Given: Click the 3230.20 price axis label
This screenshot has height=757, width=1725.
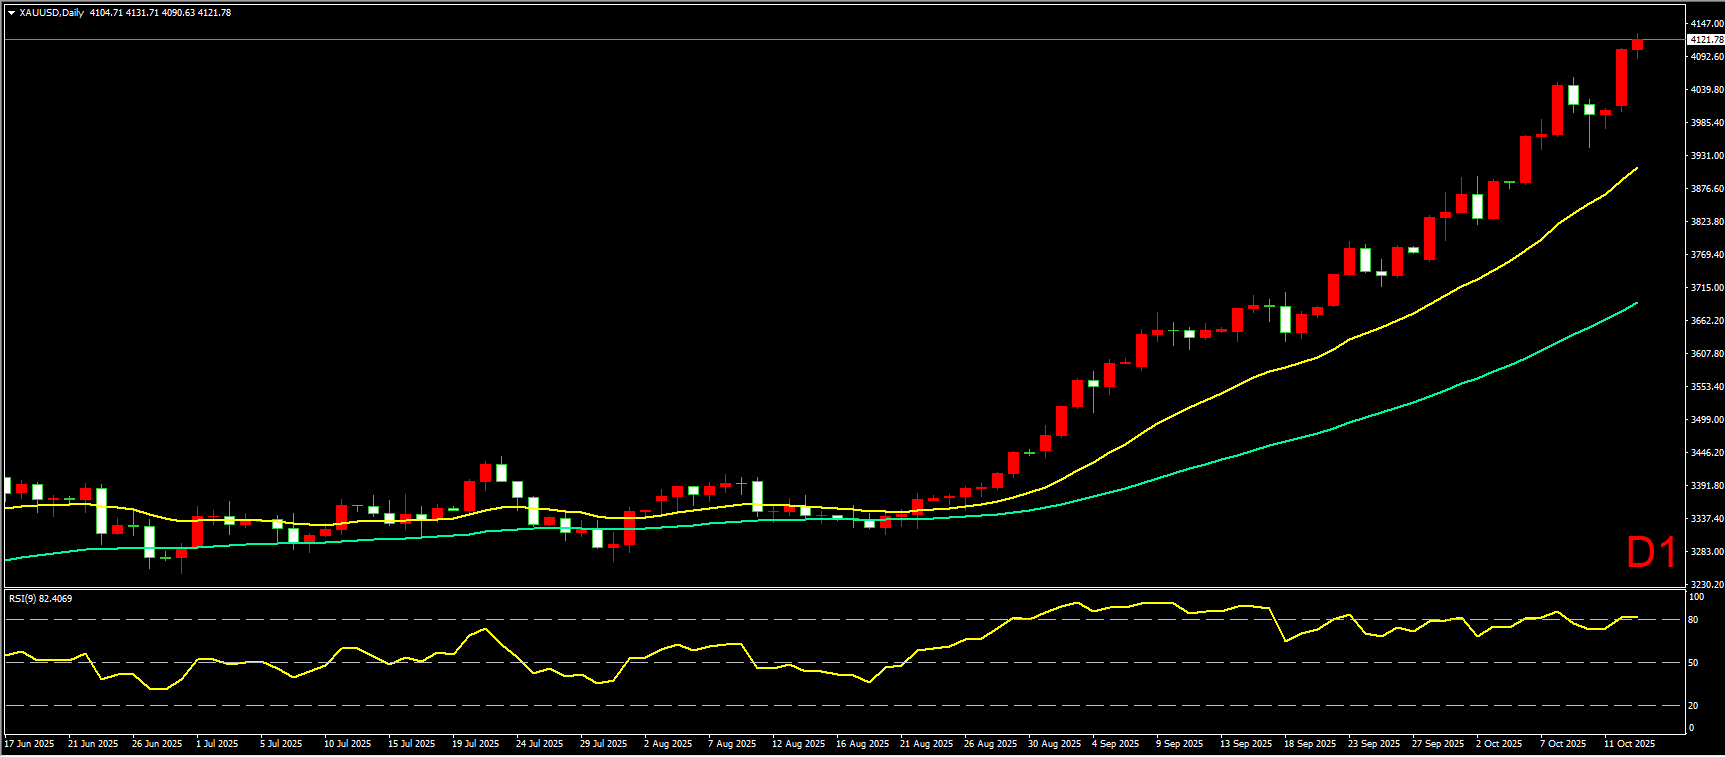Looking at the screenshot, I should pos(1706,585).
